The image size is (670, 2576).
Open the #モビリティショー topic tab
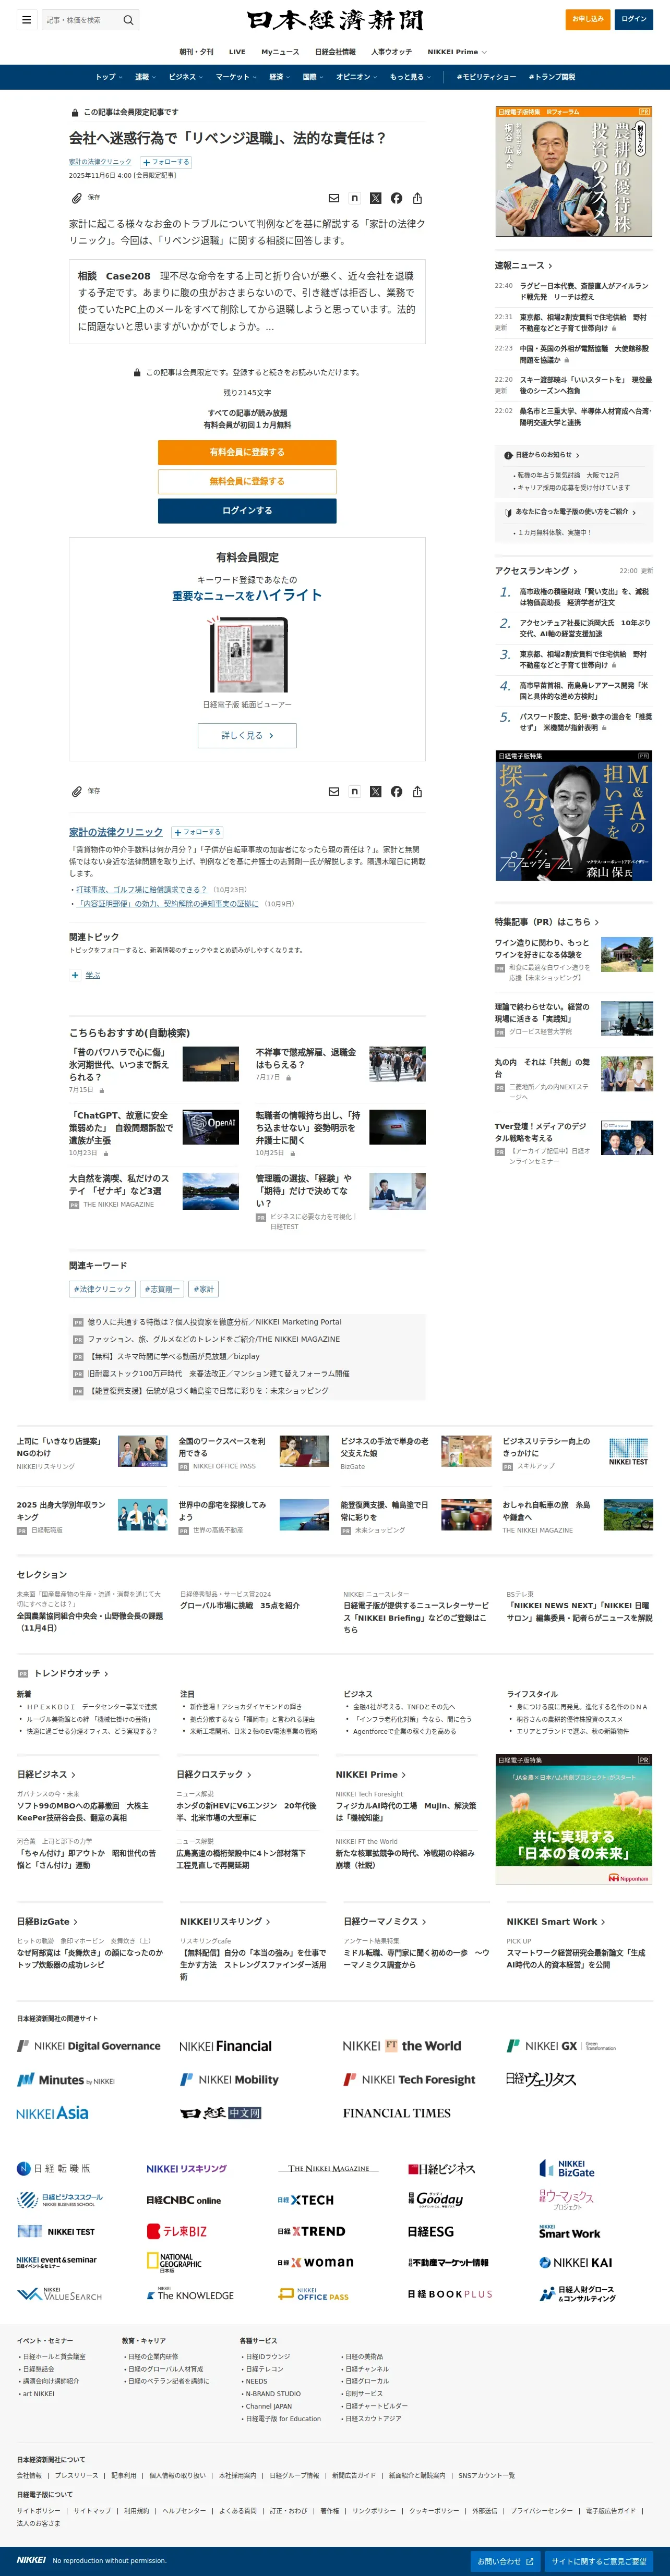487,77
